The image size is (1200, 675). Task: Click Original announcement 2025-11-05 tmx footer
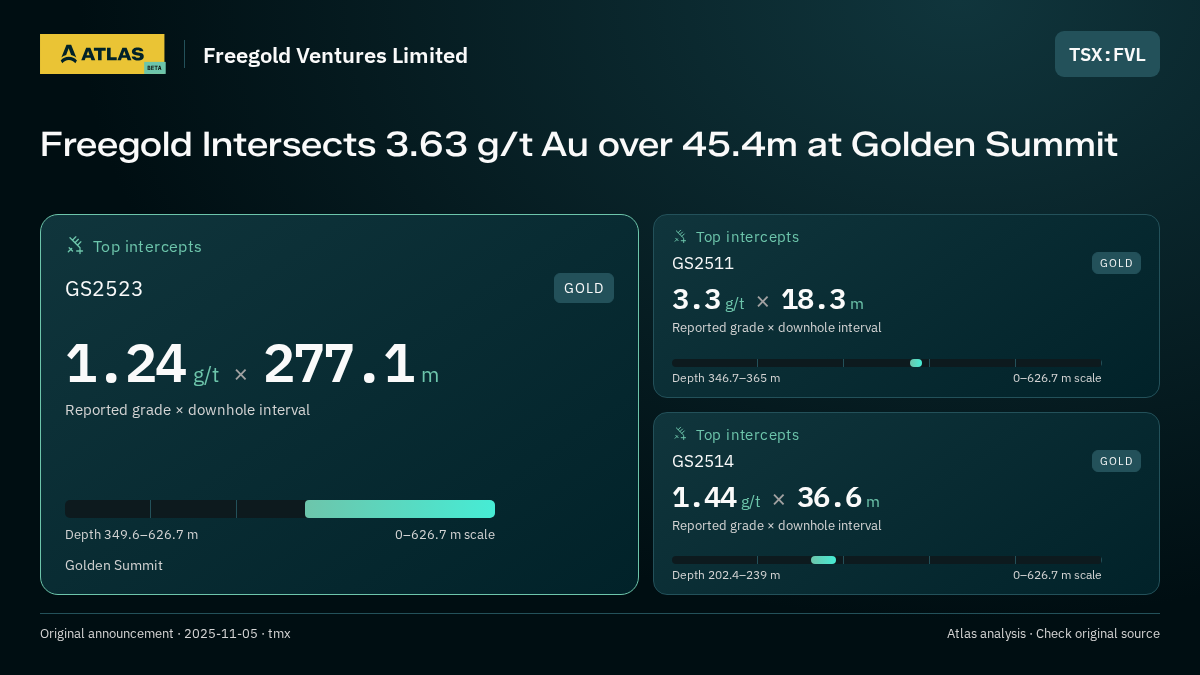coord(165,634)
